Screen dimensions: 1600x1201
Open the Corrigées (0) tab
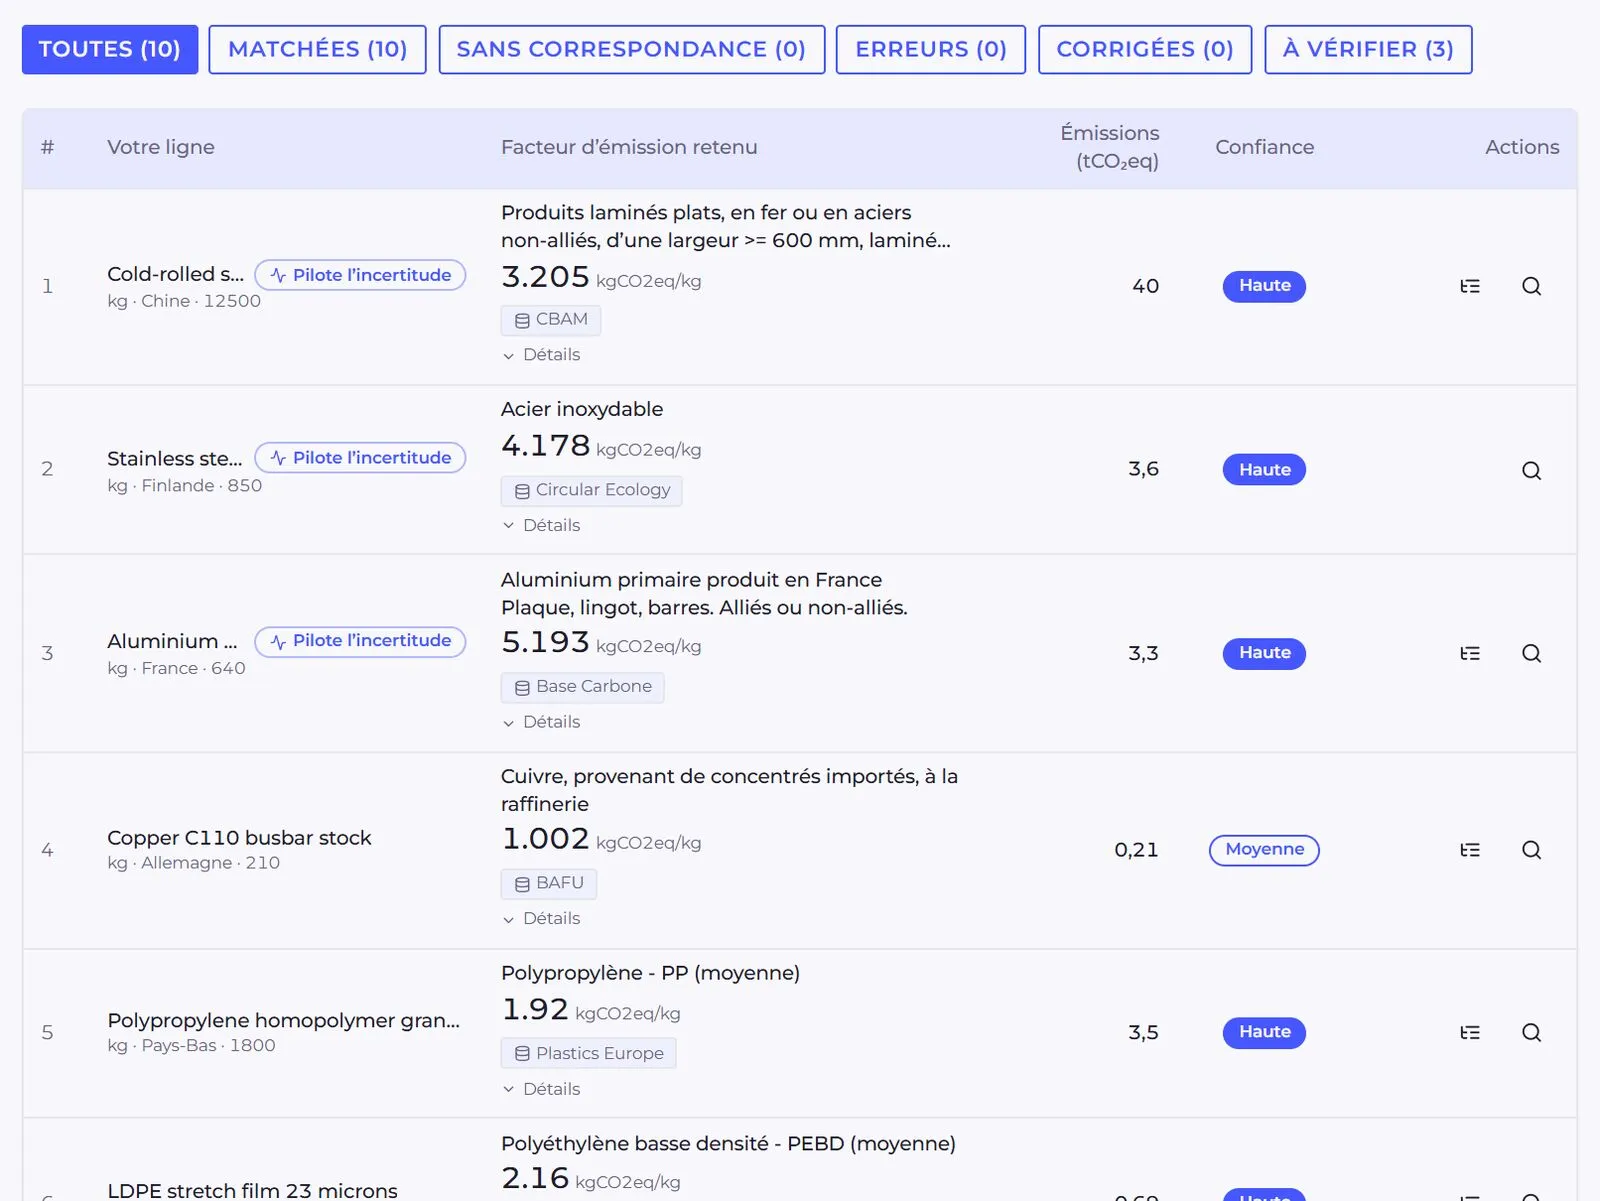pyautogui.click(x=1145, y=49)
